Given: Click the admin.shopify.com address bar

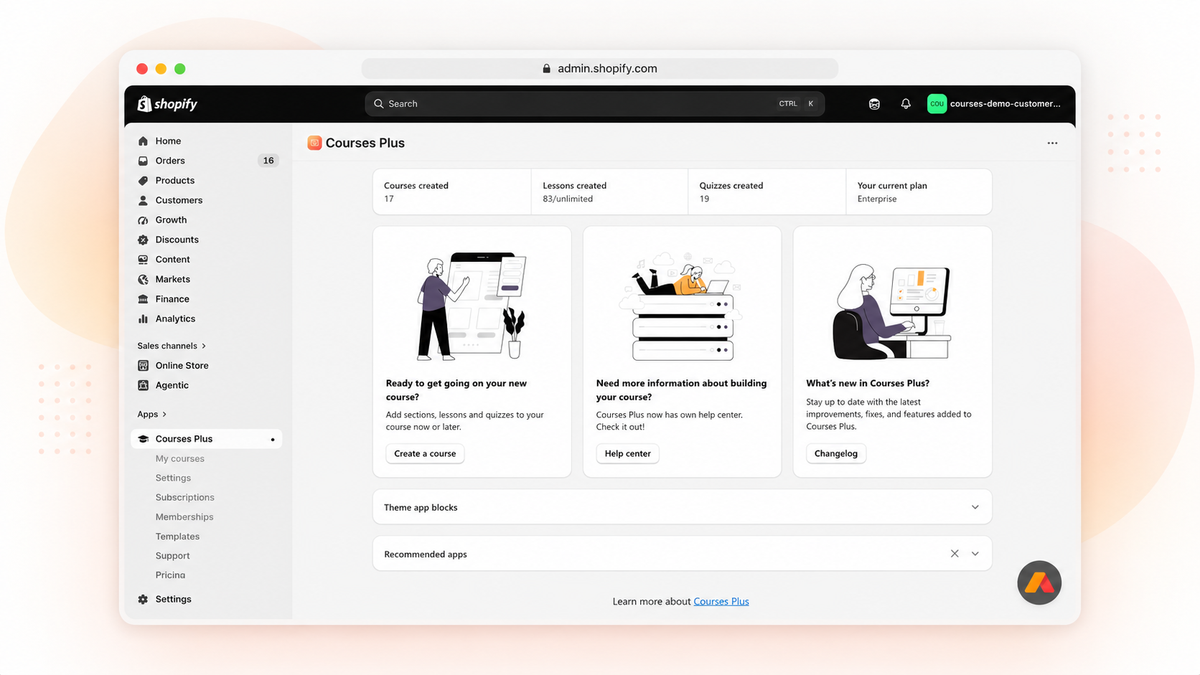Looking at the screenshot, I should click(600, 69).
